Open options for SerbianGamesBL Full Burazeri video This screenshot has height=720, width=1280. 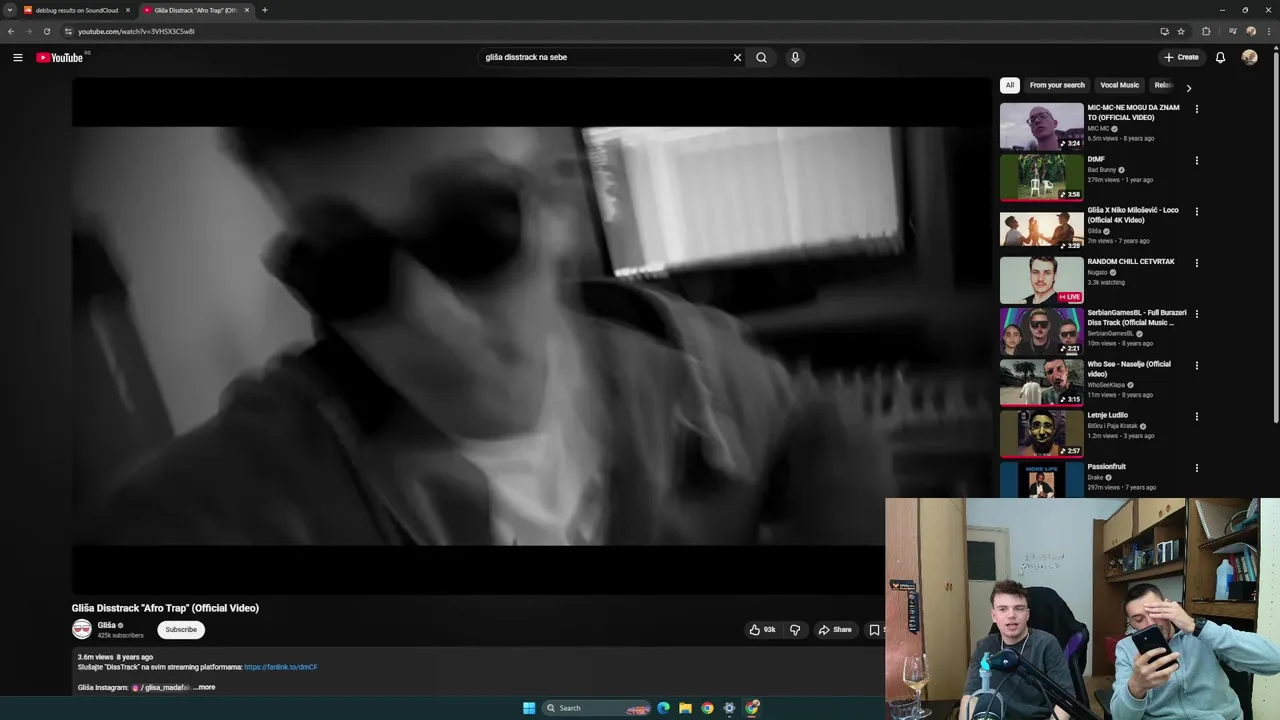(x=1196, y=314)
